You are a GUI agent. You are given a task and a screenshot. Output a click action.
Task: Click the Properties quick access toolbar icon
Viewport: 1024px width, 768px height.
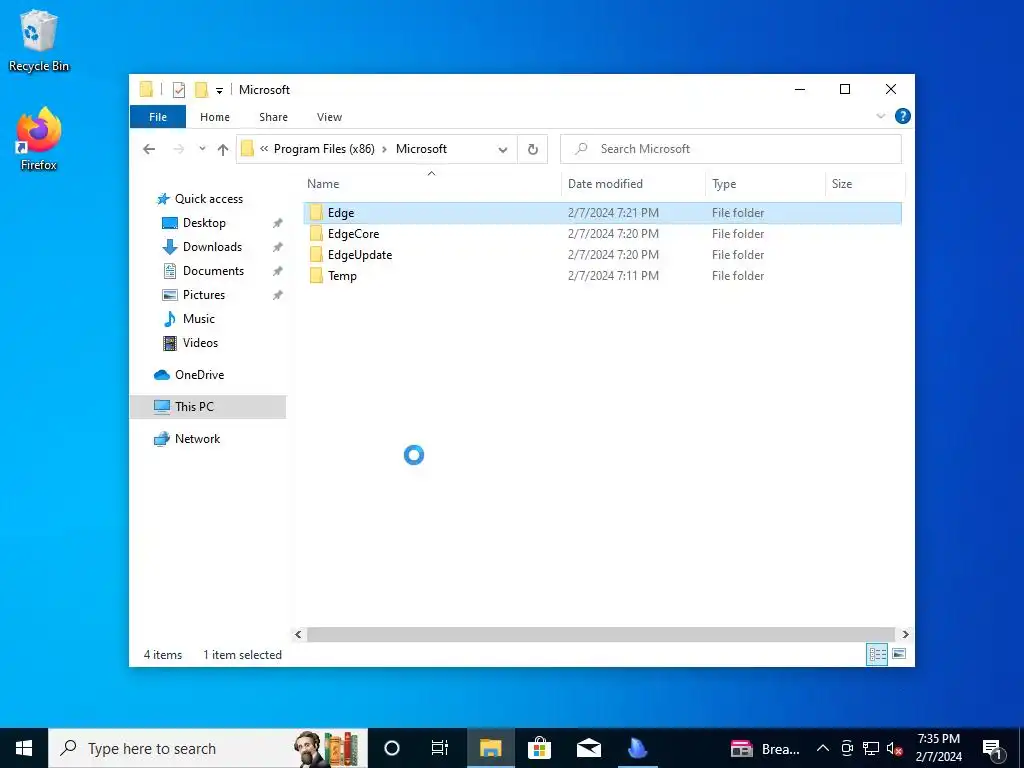179,90
